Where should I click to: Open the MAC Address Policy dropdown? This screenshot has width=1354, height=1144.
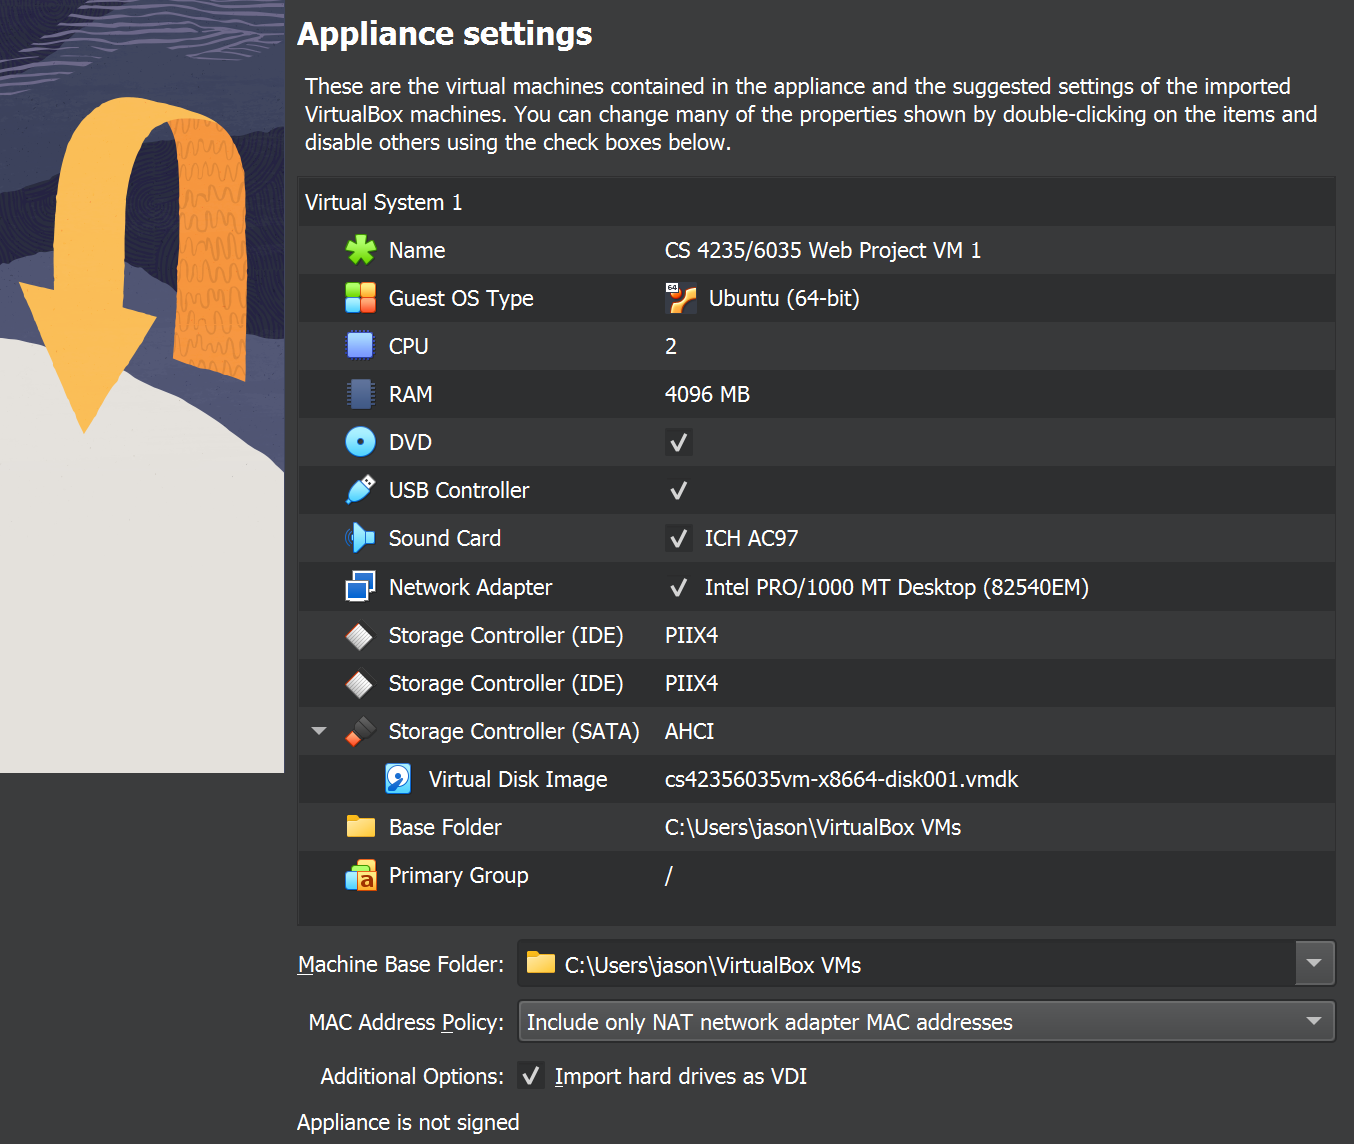pyautogui.click(x=926, y=1022)
